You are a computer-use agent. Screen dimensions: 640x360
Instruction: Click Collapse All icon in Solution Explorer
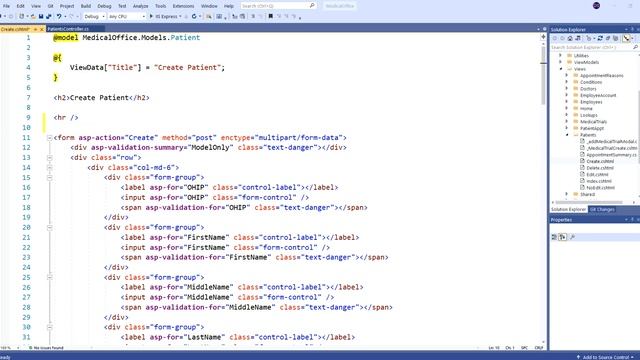coord(608,38)
